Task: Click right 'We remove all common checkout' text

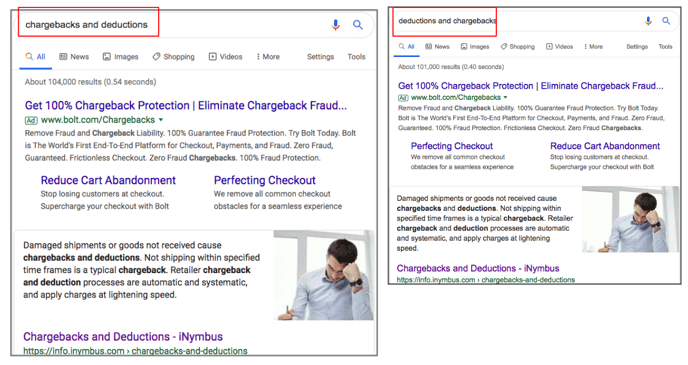Action: (x=458, y=157)
